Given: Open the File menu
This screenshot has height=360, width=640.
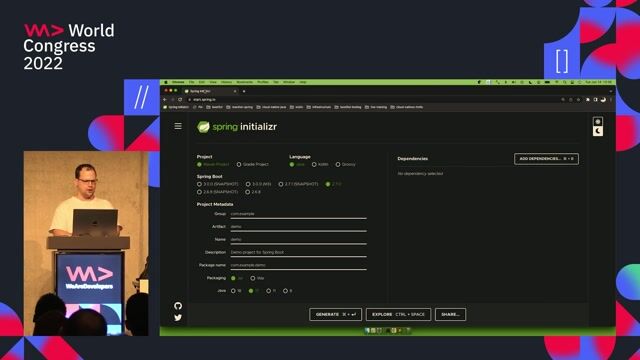Looking at the screenshot, I should 191,82.
